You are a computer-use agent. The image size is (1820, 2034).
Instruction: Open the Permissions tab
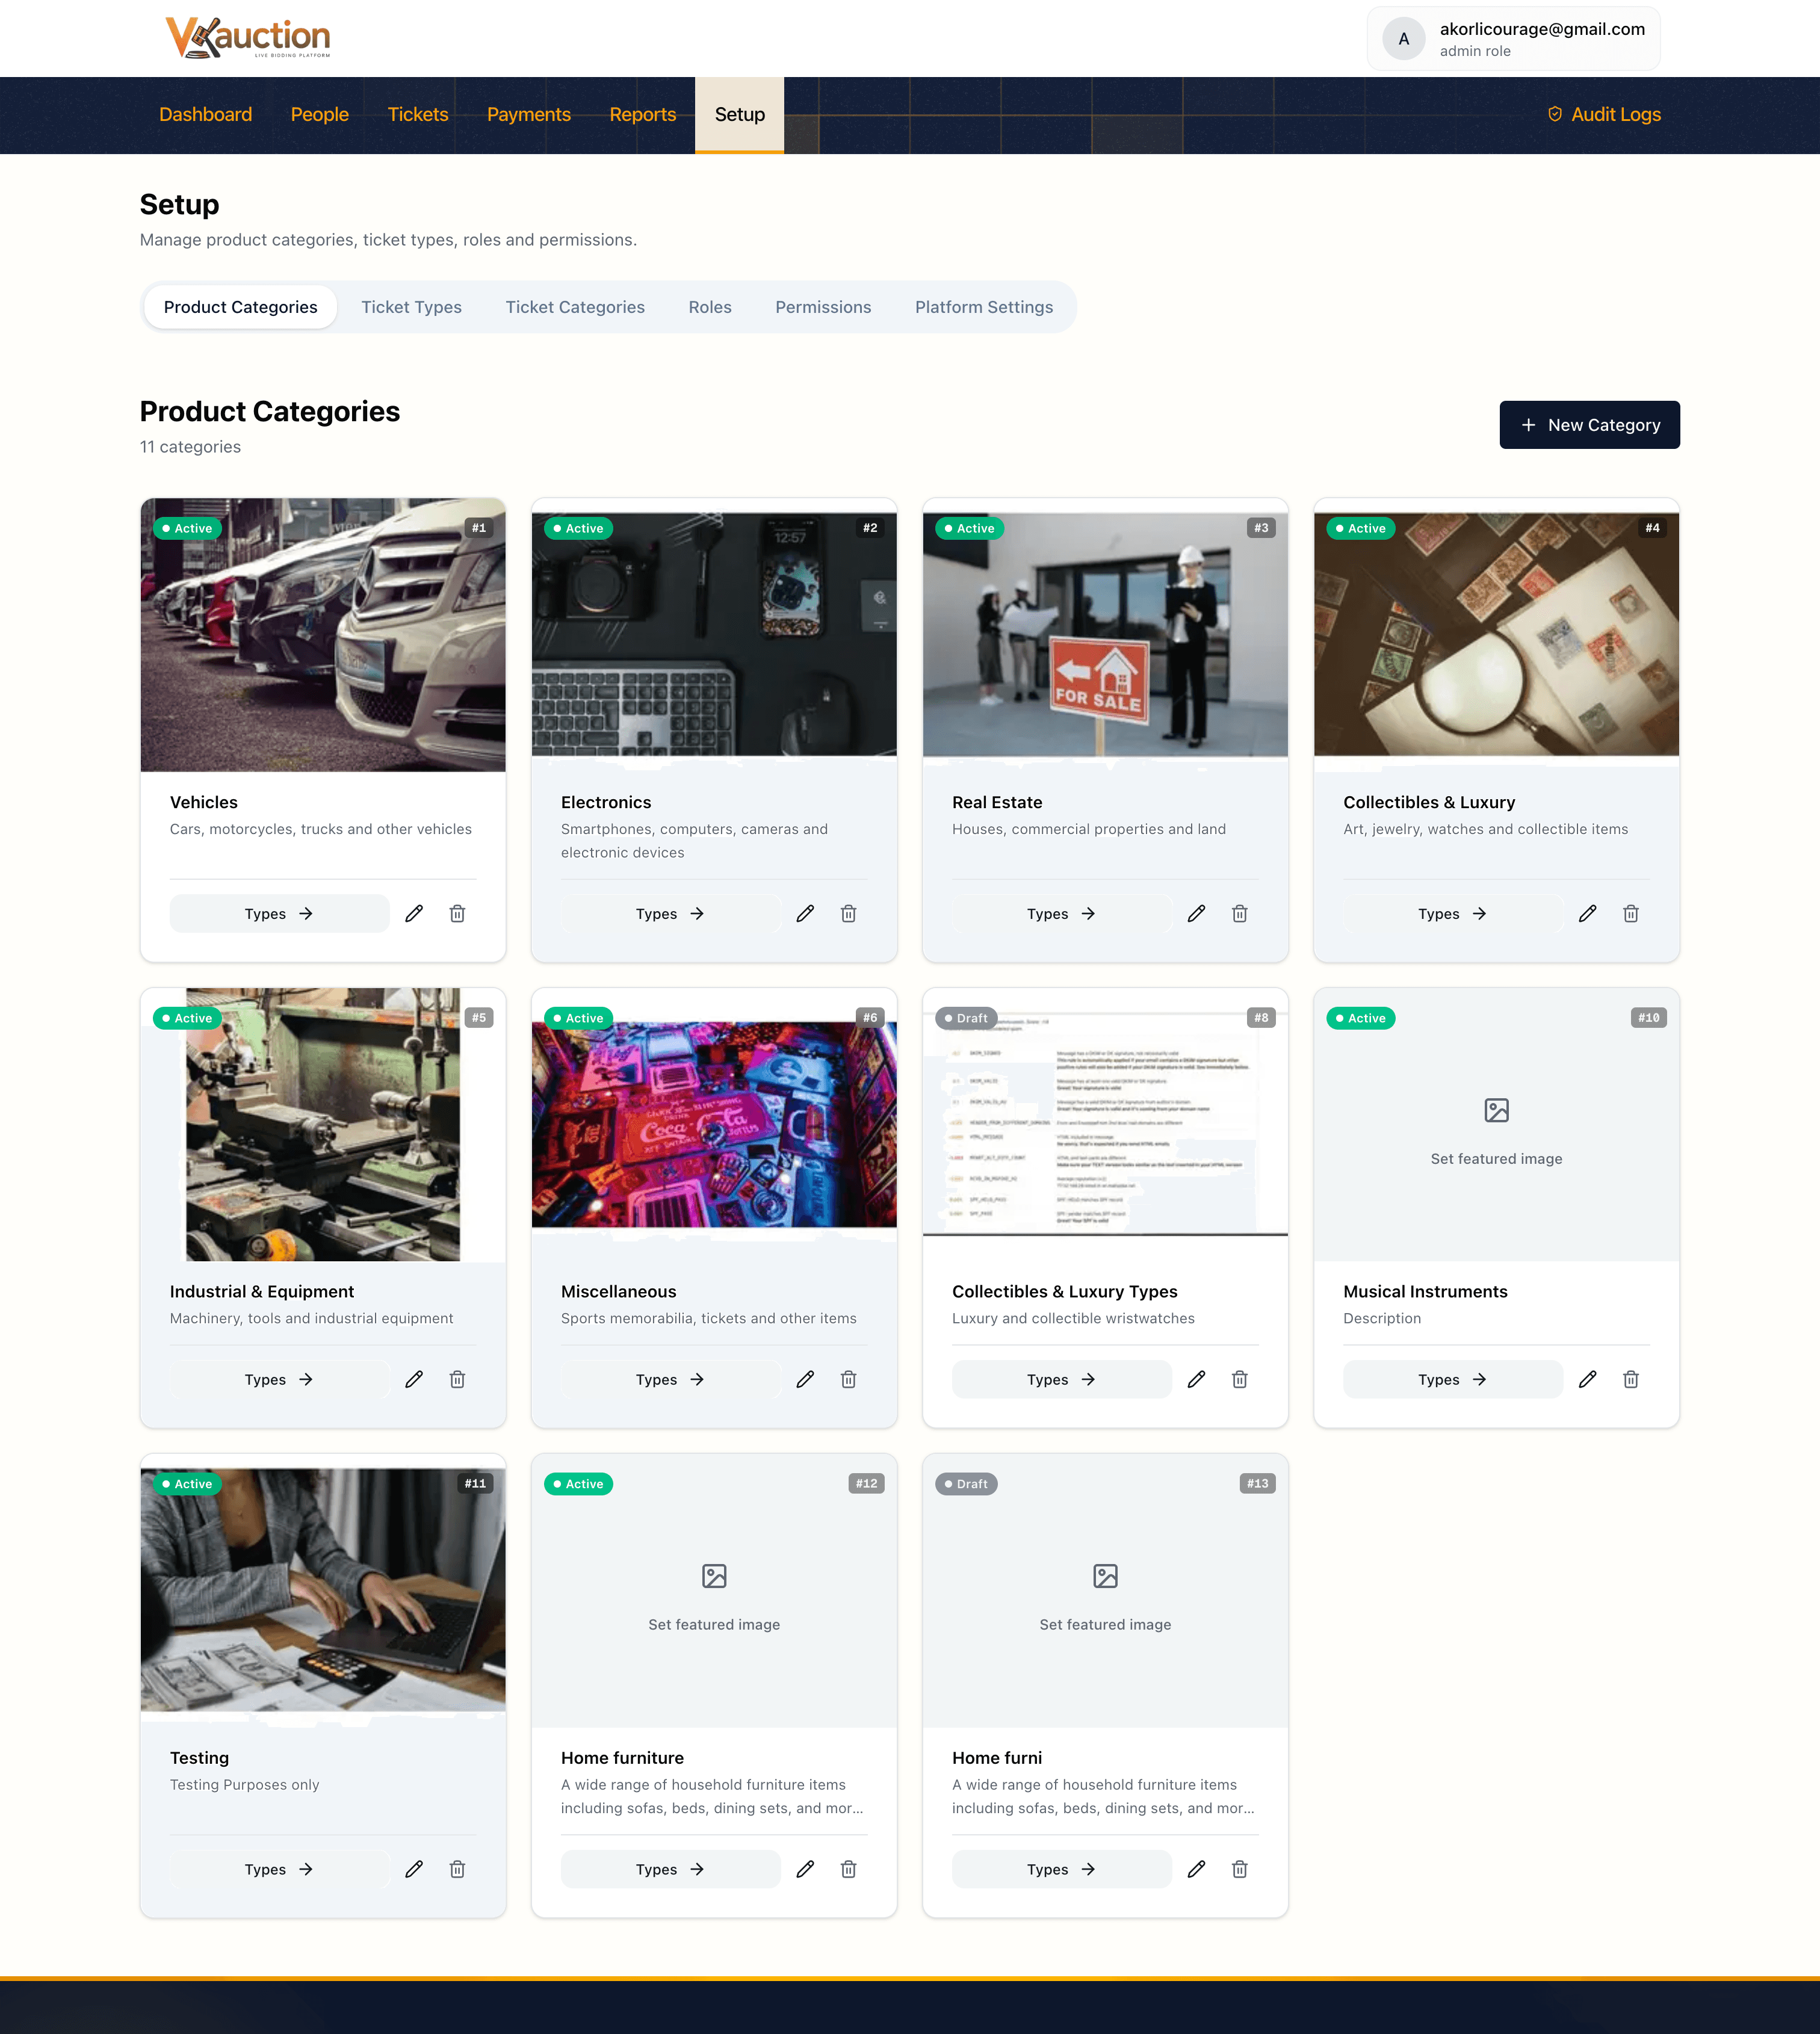pyautogui.click(x=823, y=307)
